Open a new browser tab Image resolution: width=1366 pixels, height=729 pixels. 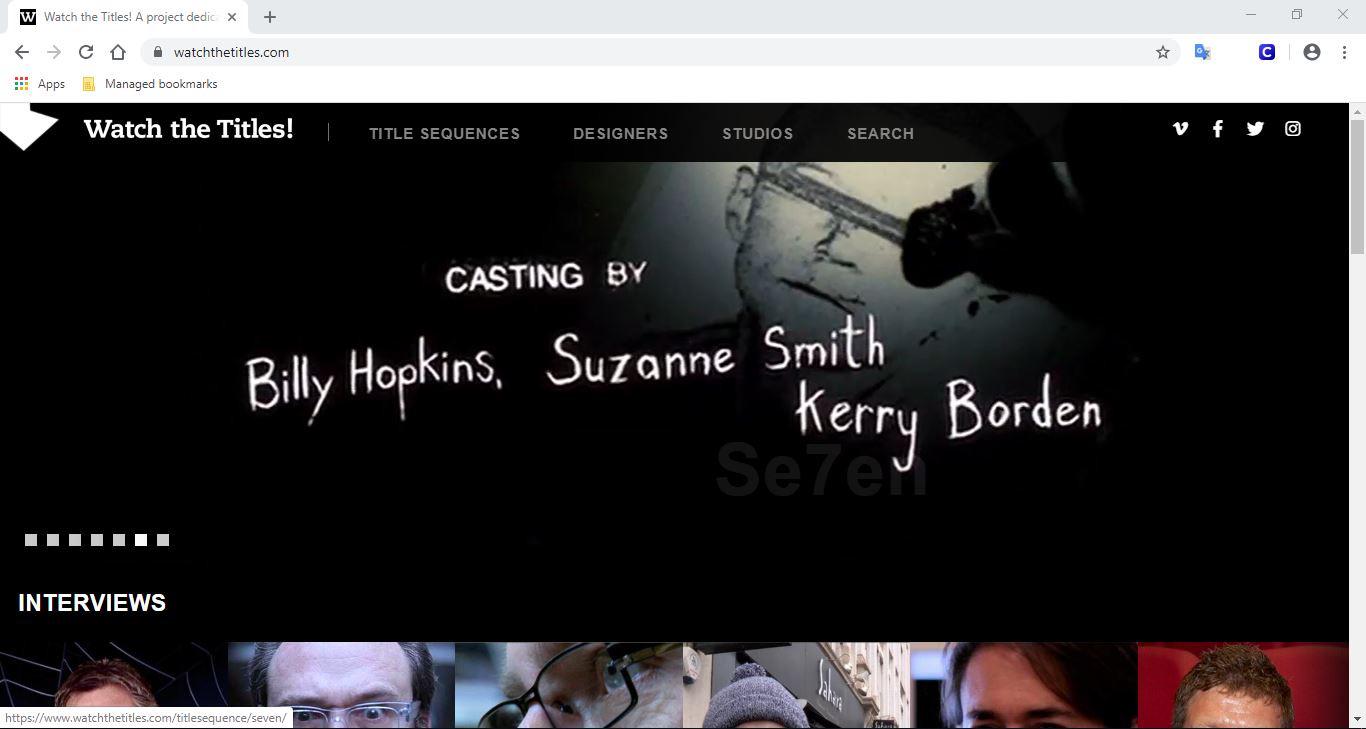[270, 17]
